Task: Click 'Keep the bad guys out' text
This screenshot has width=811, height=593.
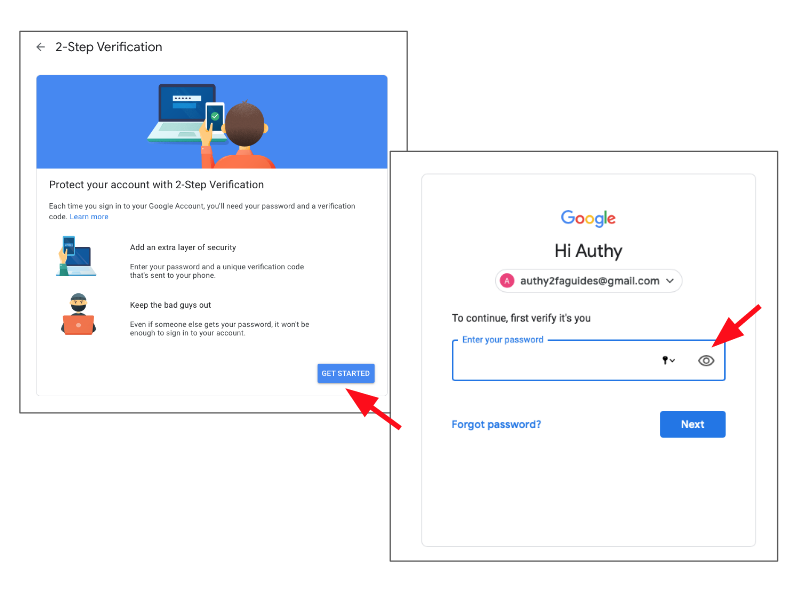Action: click(170, 305)
